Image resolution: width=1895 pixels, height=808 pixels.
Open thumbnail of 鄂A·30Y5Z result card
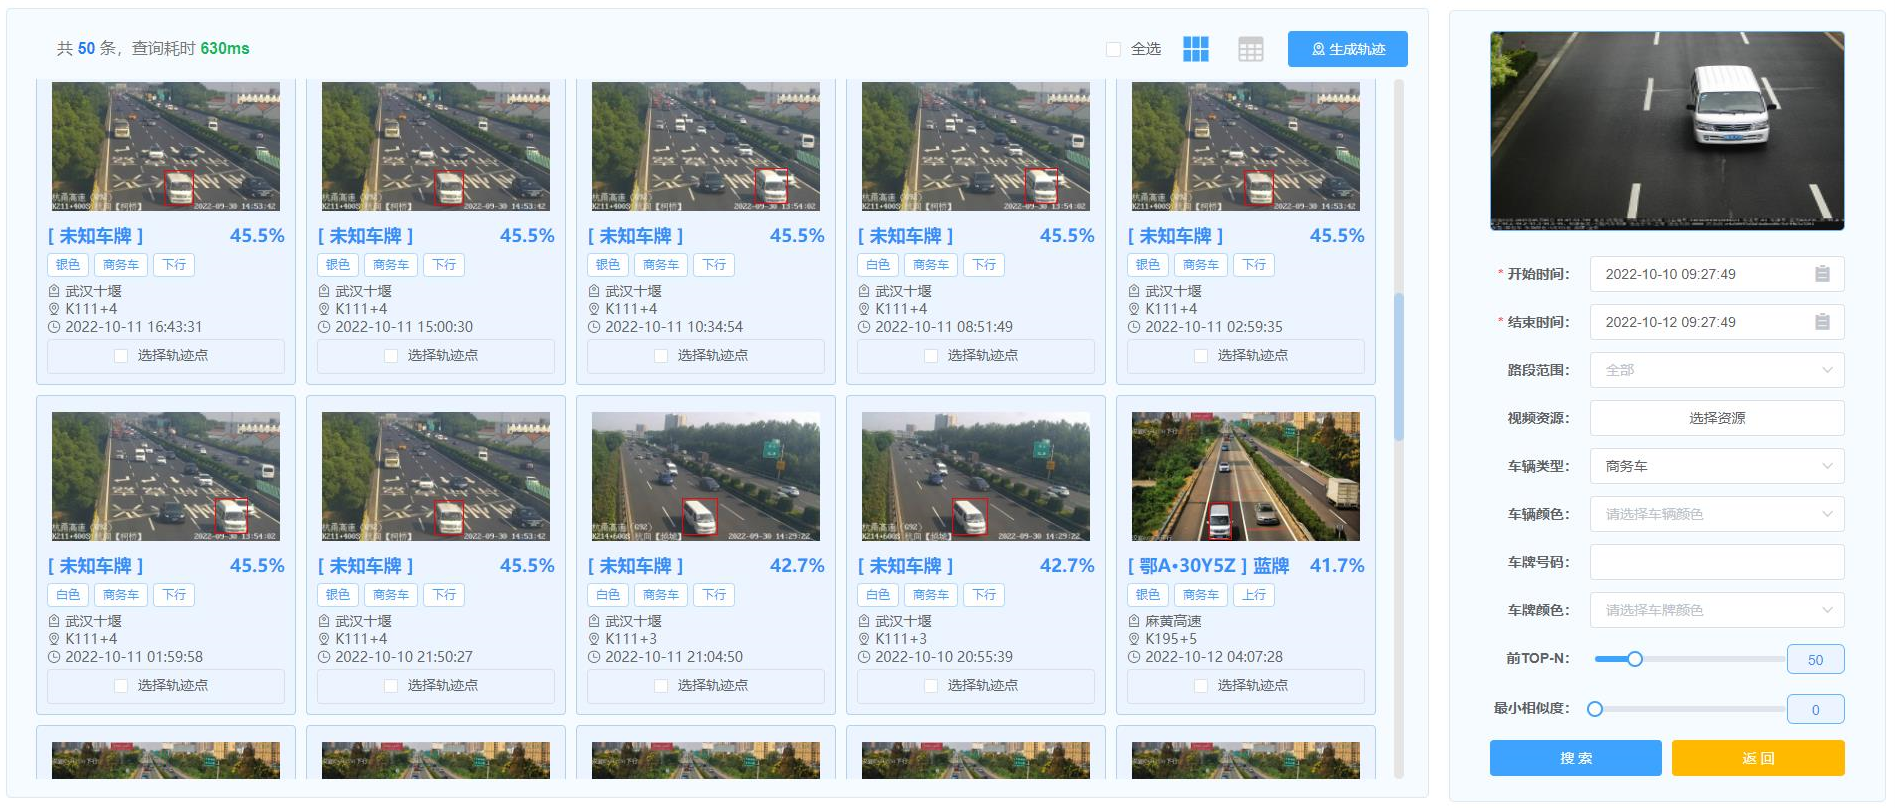click(1246, 476)
